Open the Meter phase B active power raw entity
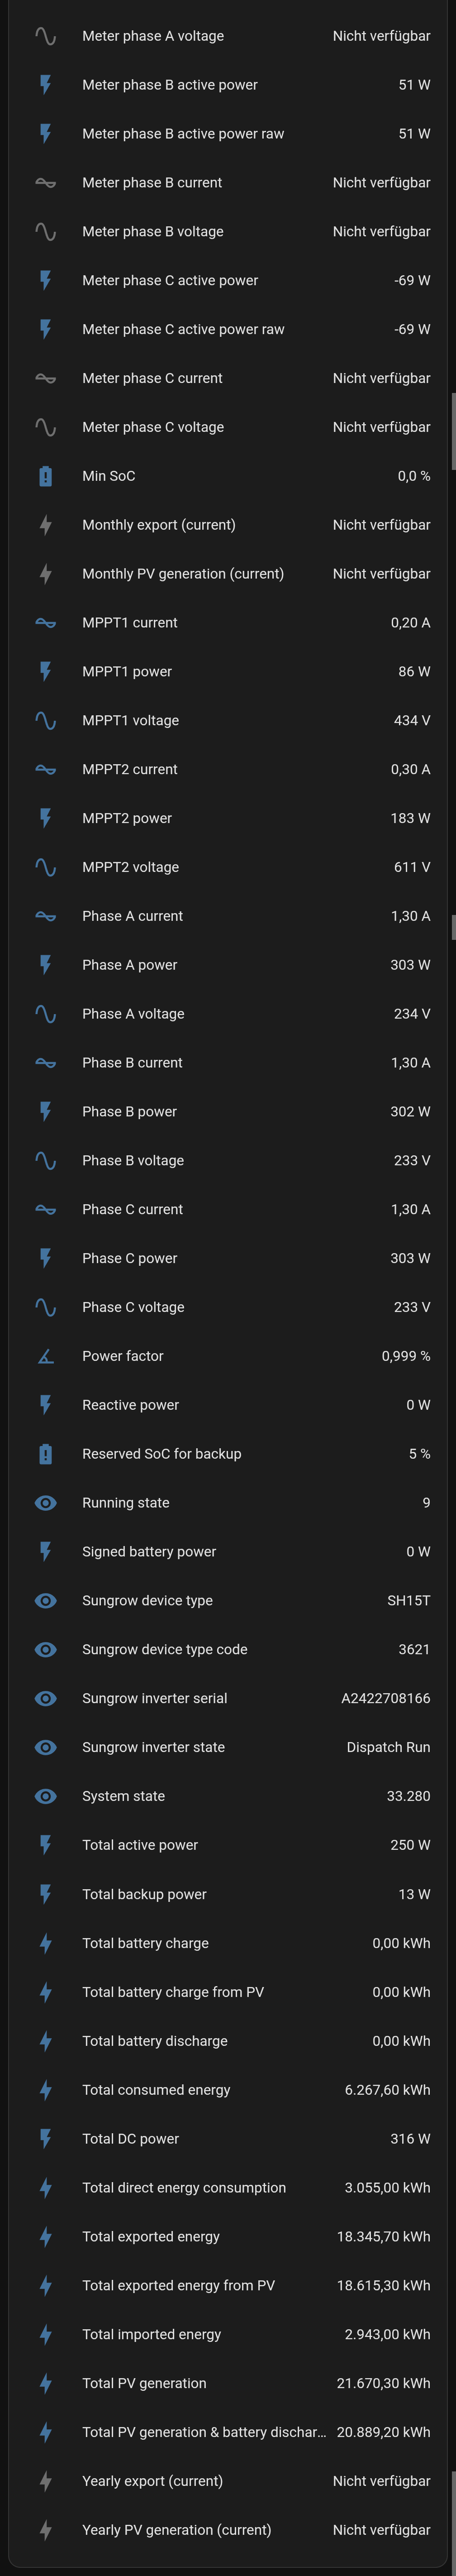This screenshot has height=2576, width=456. click(183, 134)
